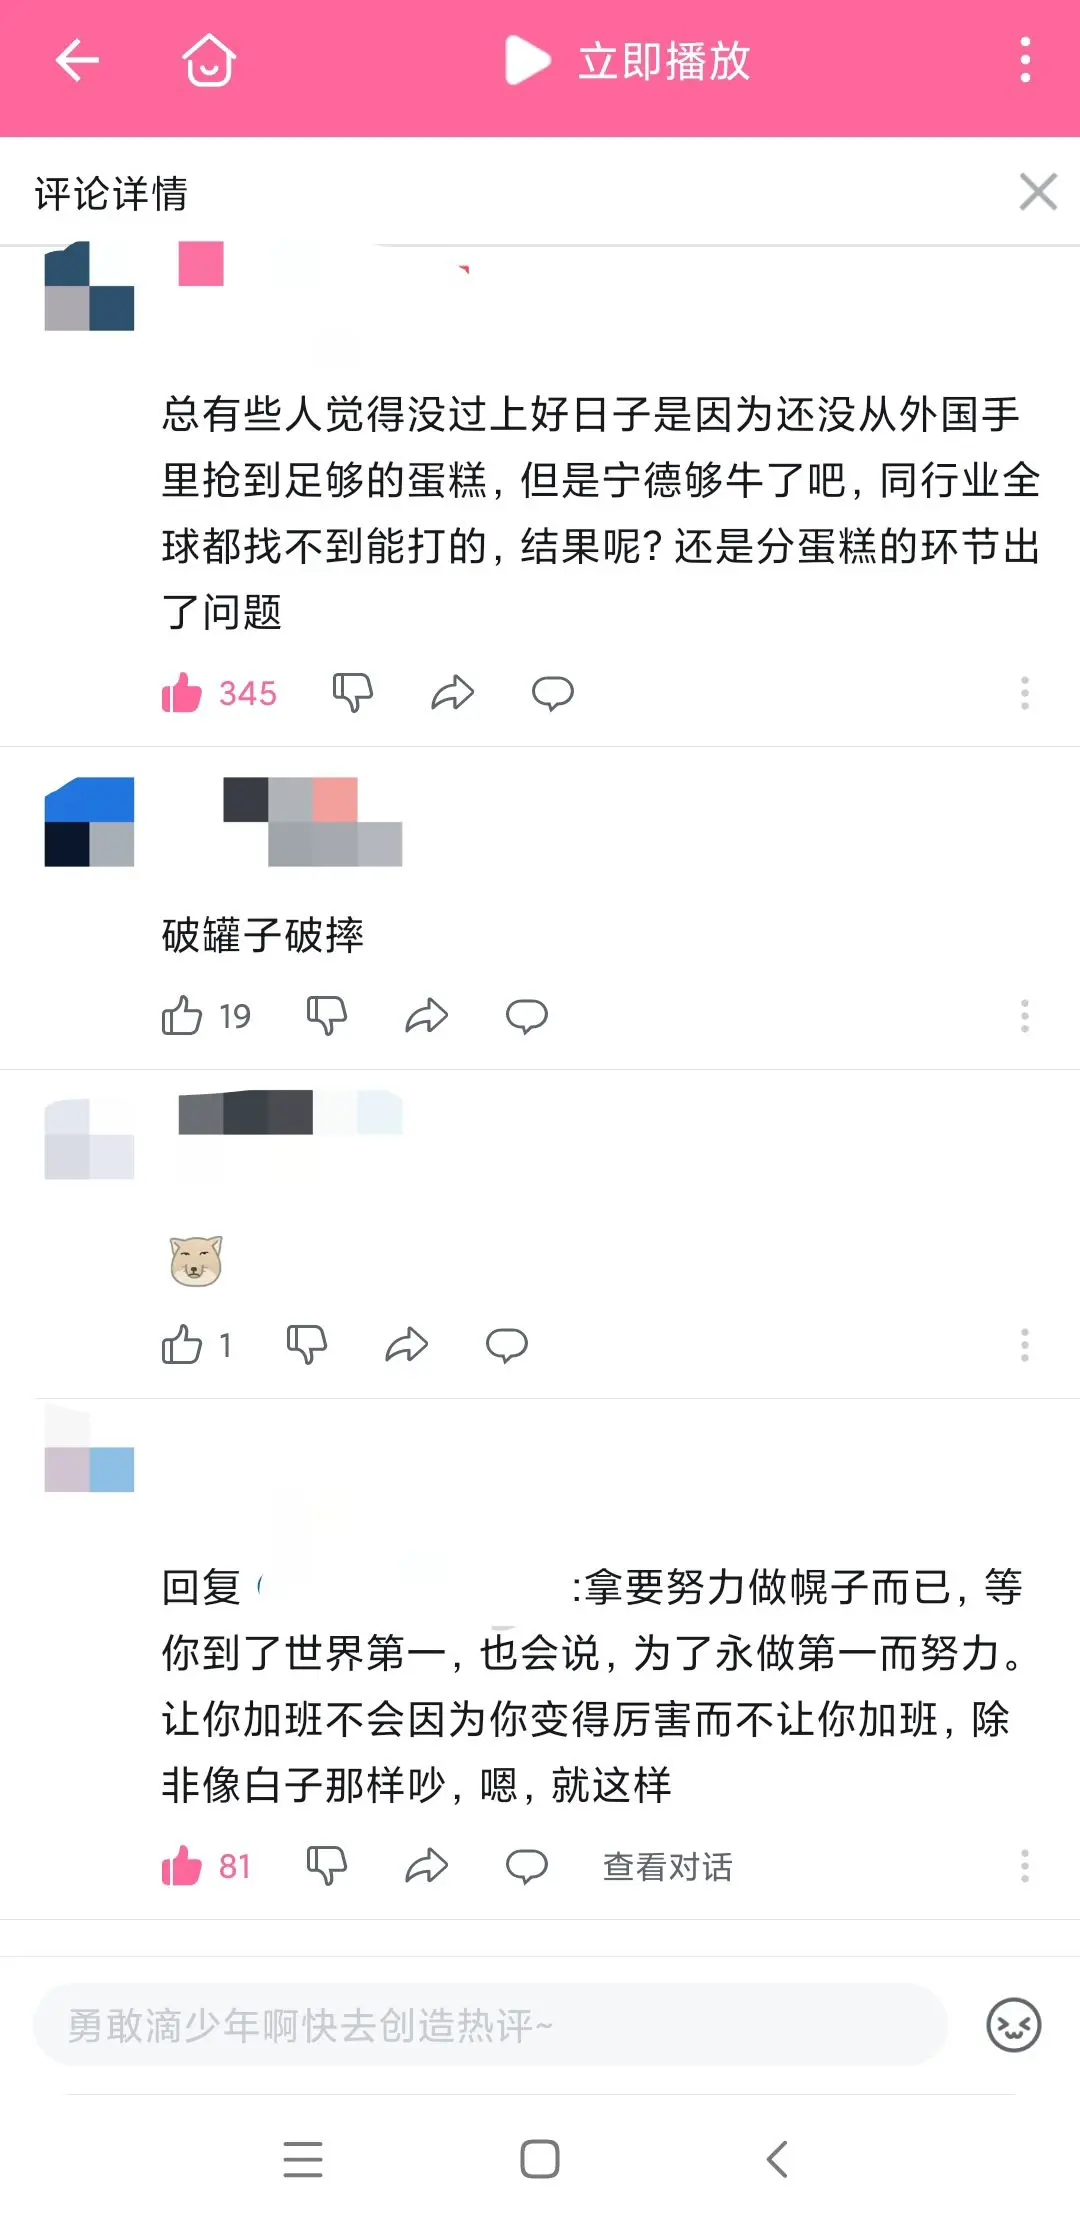Like the 破罐子破摔 comment

182,1016
